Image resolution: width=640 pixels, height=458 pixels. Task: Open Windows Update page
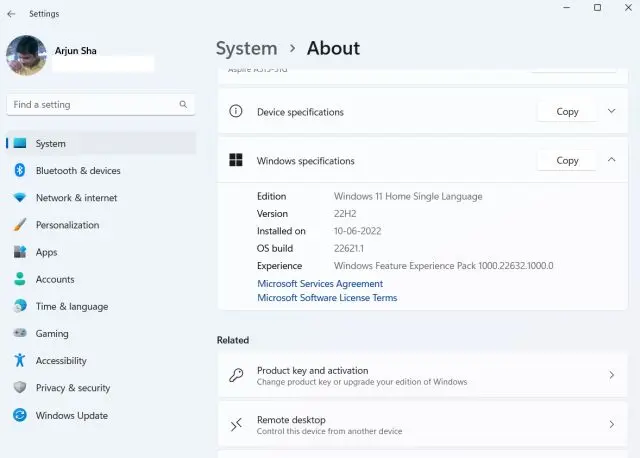[101, 416]
